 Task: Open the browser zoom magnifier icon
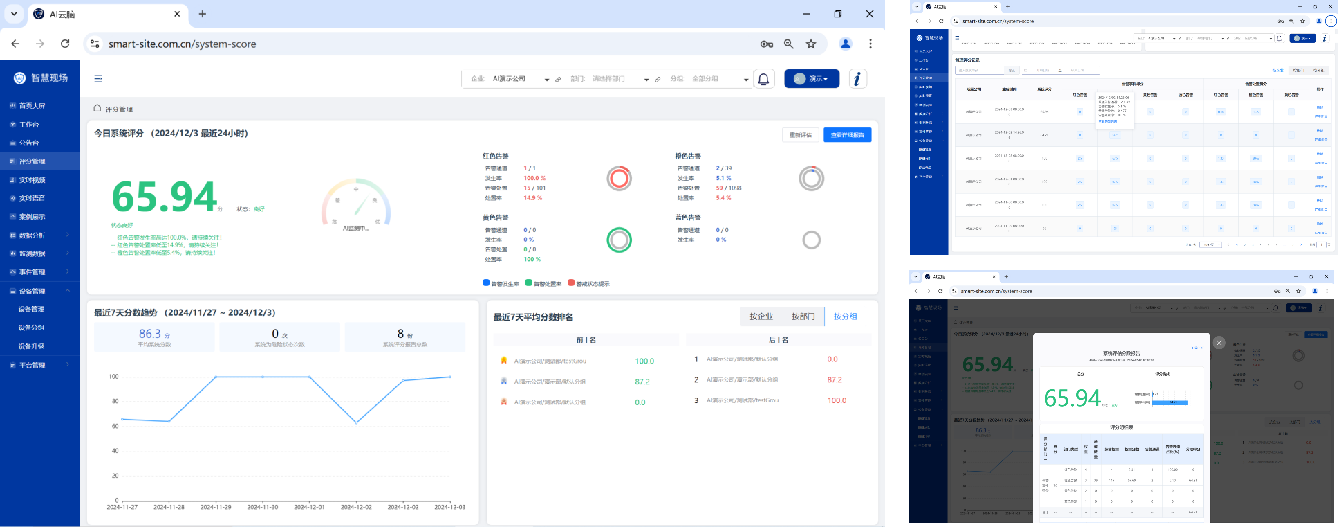coord(789,44)
